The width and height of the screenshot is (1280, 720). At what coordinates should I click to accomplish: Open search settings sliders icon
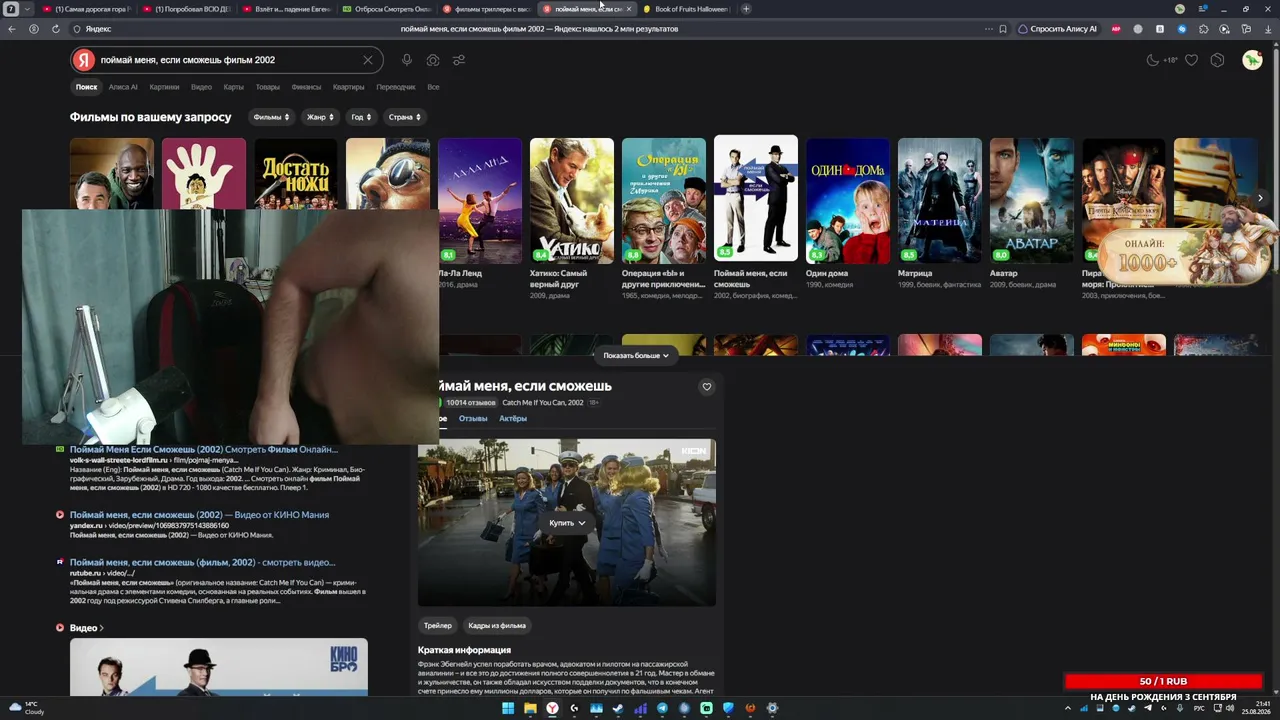coord(459,60)
